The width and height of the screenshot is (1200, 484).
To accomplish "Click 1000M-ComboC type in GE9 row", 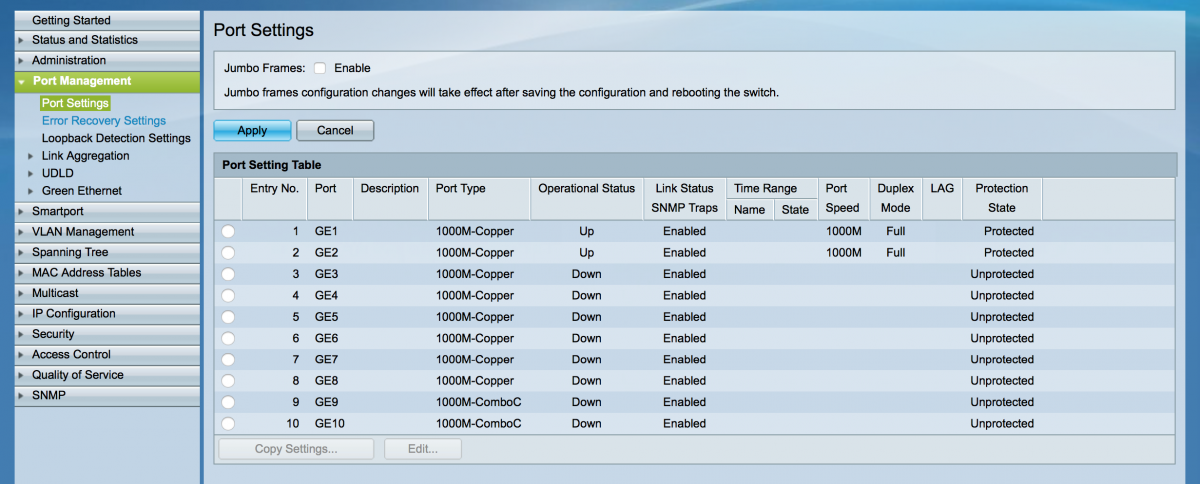I will click(478, 402).
